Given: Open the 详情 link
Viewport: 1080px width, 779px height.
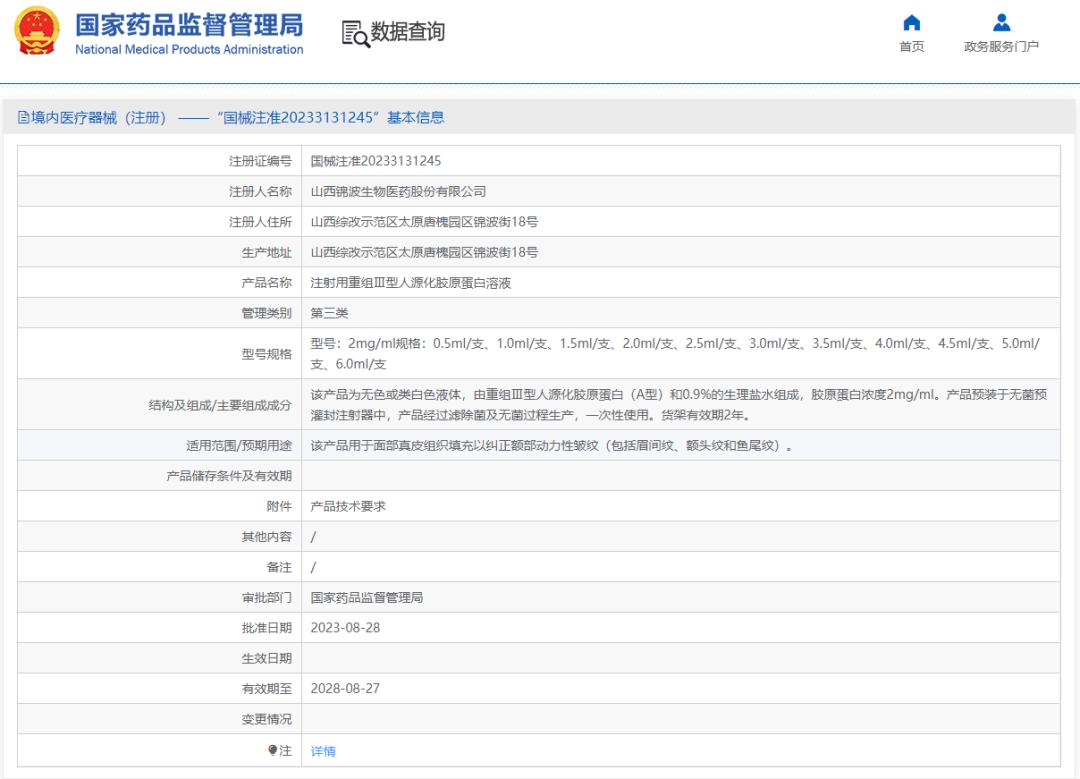Looking at the screenshot, I should point(323,751).
